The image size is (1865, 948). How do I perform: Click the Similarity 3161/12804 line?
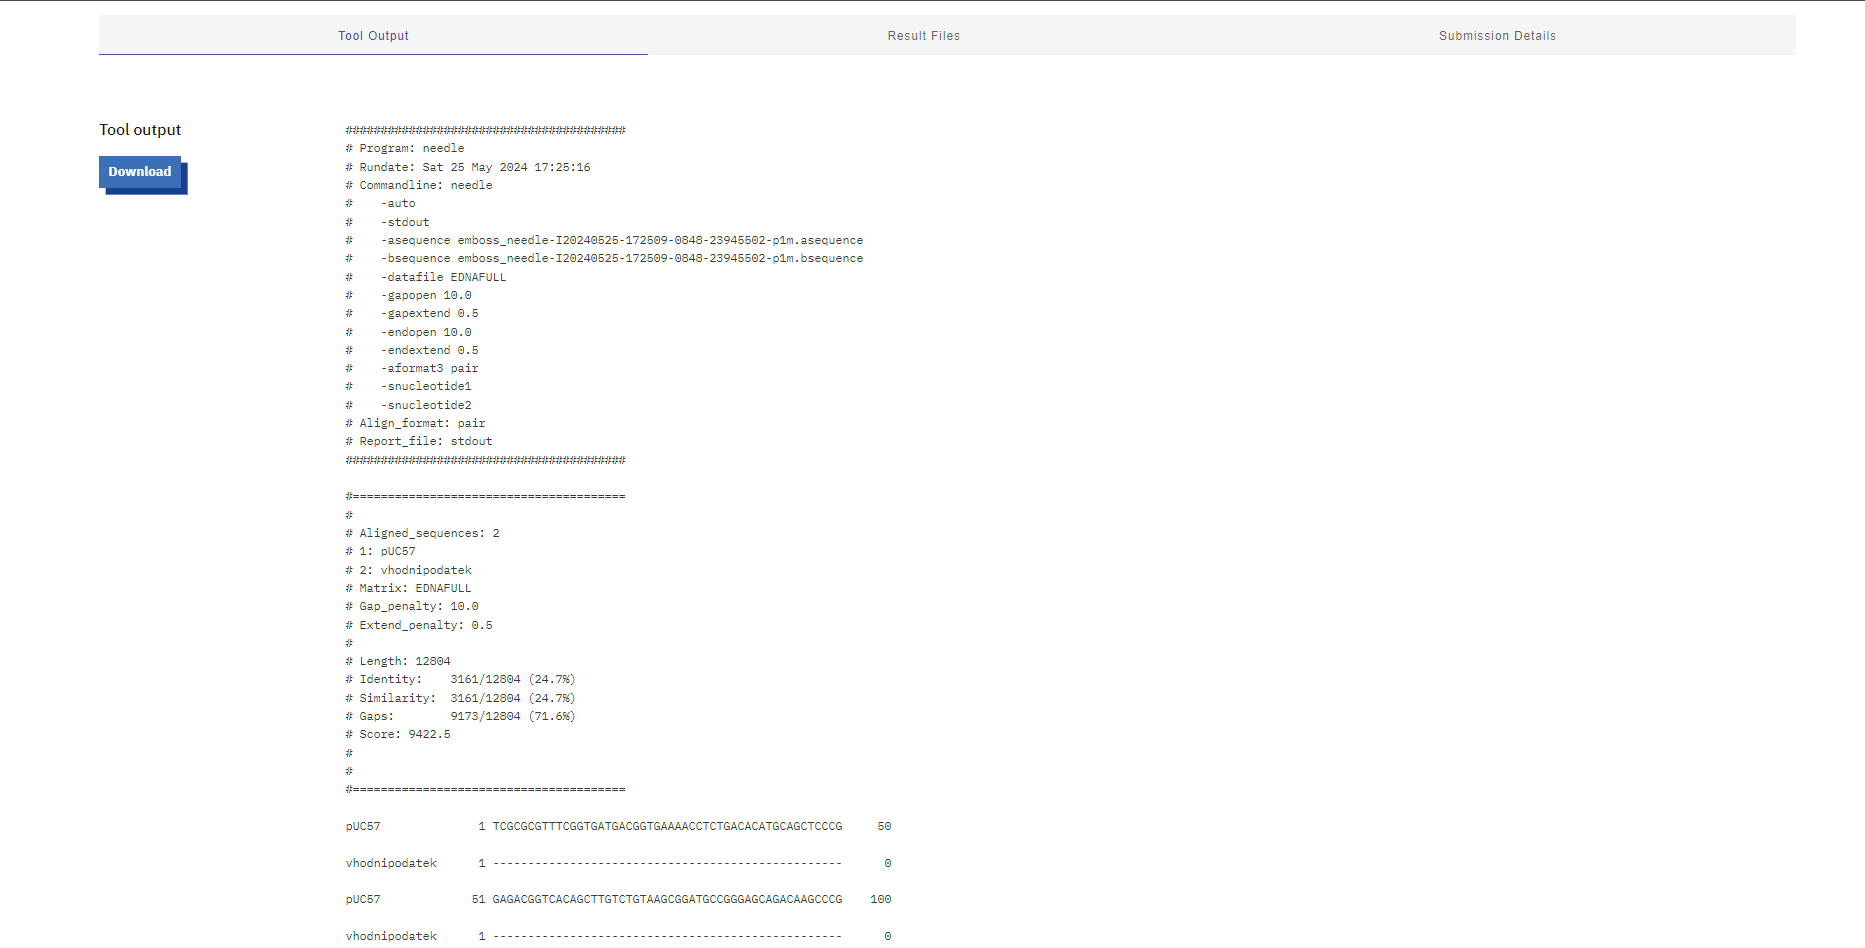click(x=460, y=698)
